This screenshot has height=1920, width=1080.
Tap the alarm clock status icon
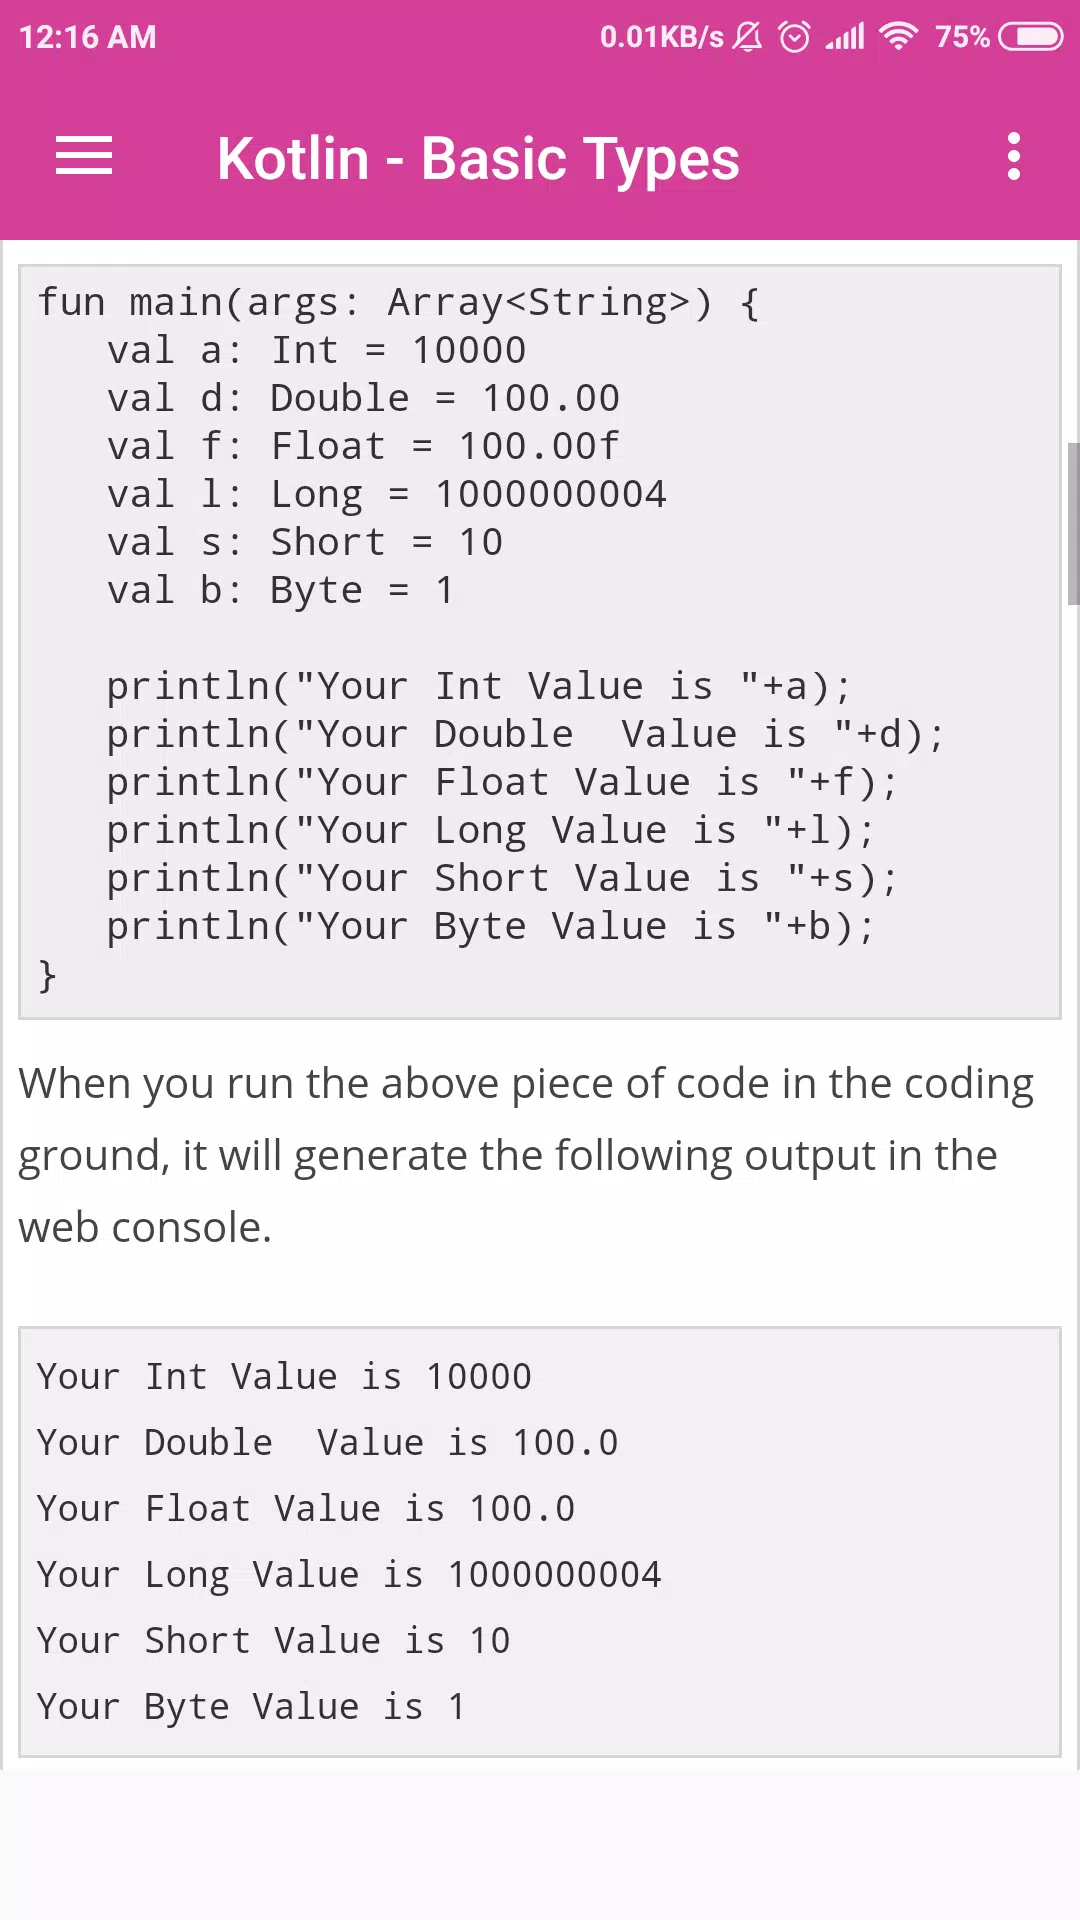pos(795,37)
